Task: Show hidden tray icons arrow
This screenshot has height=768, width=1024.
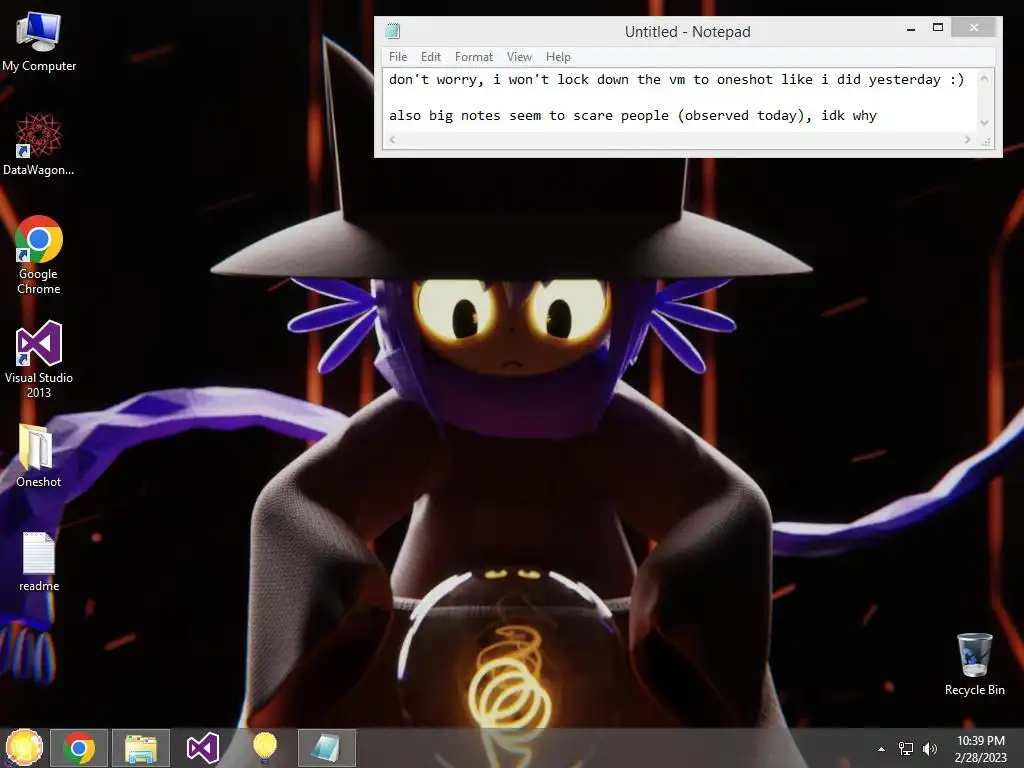Action: coord(882,749)
